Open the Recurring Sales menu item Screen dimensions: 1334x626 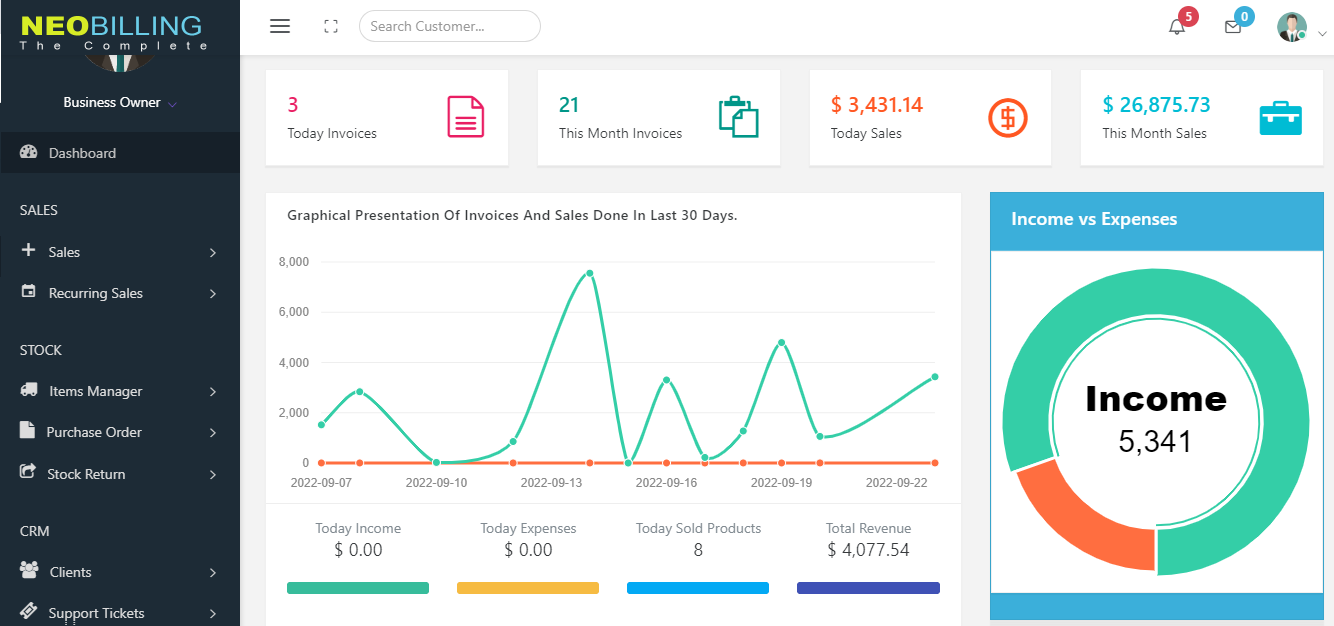[96, 293]
